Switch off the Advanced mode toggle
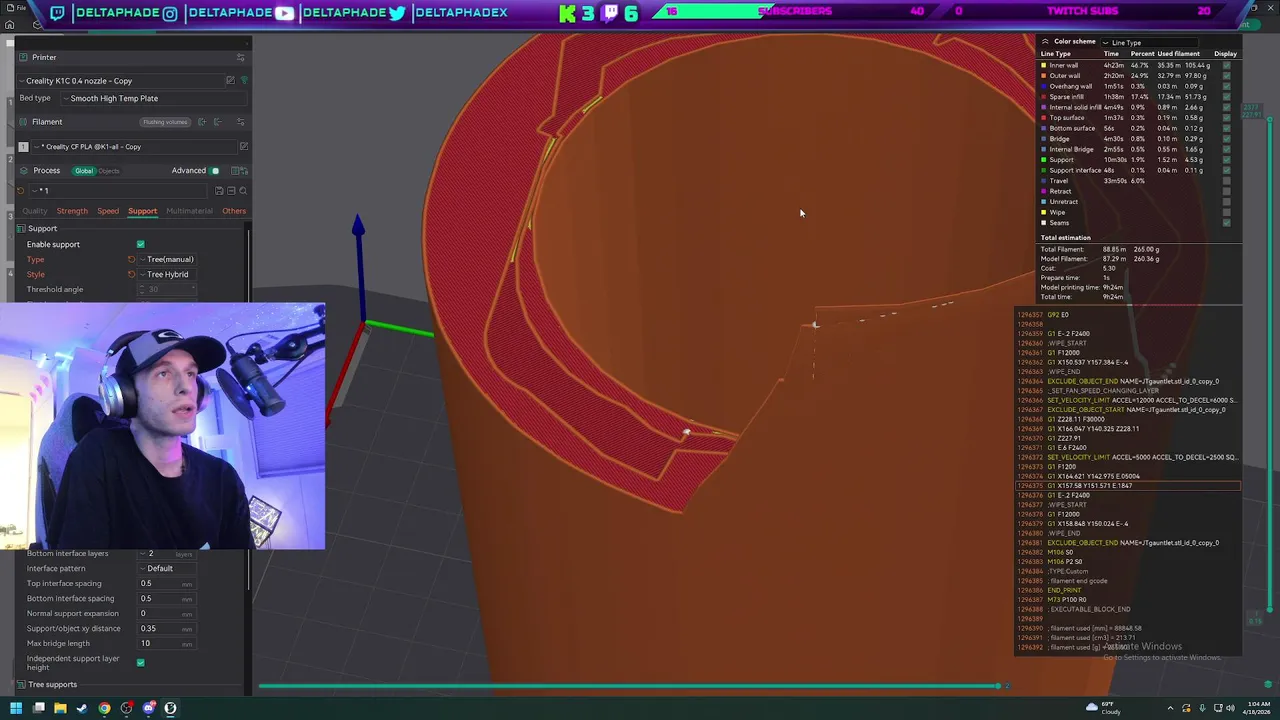 click(215, 170)
